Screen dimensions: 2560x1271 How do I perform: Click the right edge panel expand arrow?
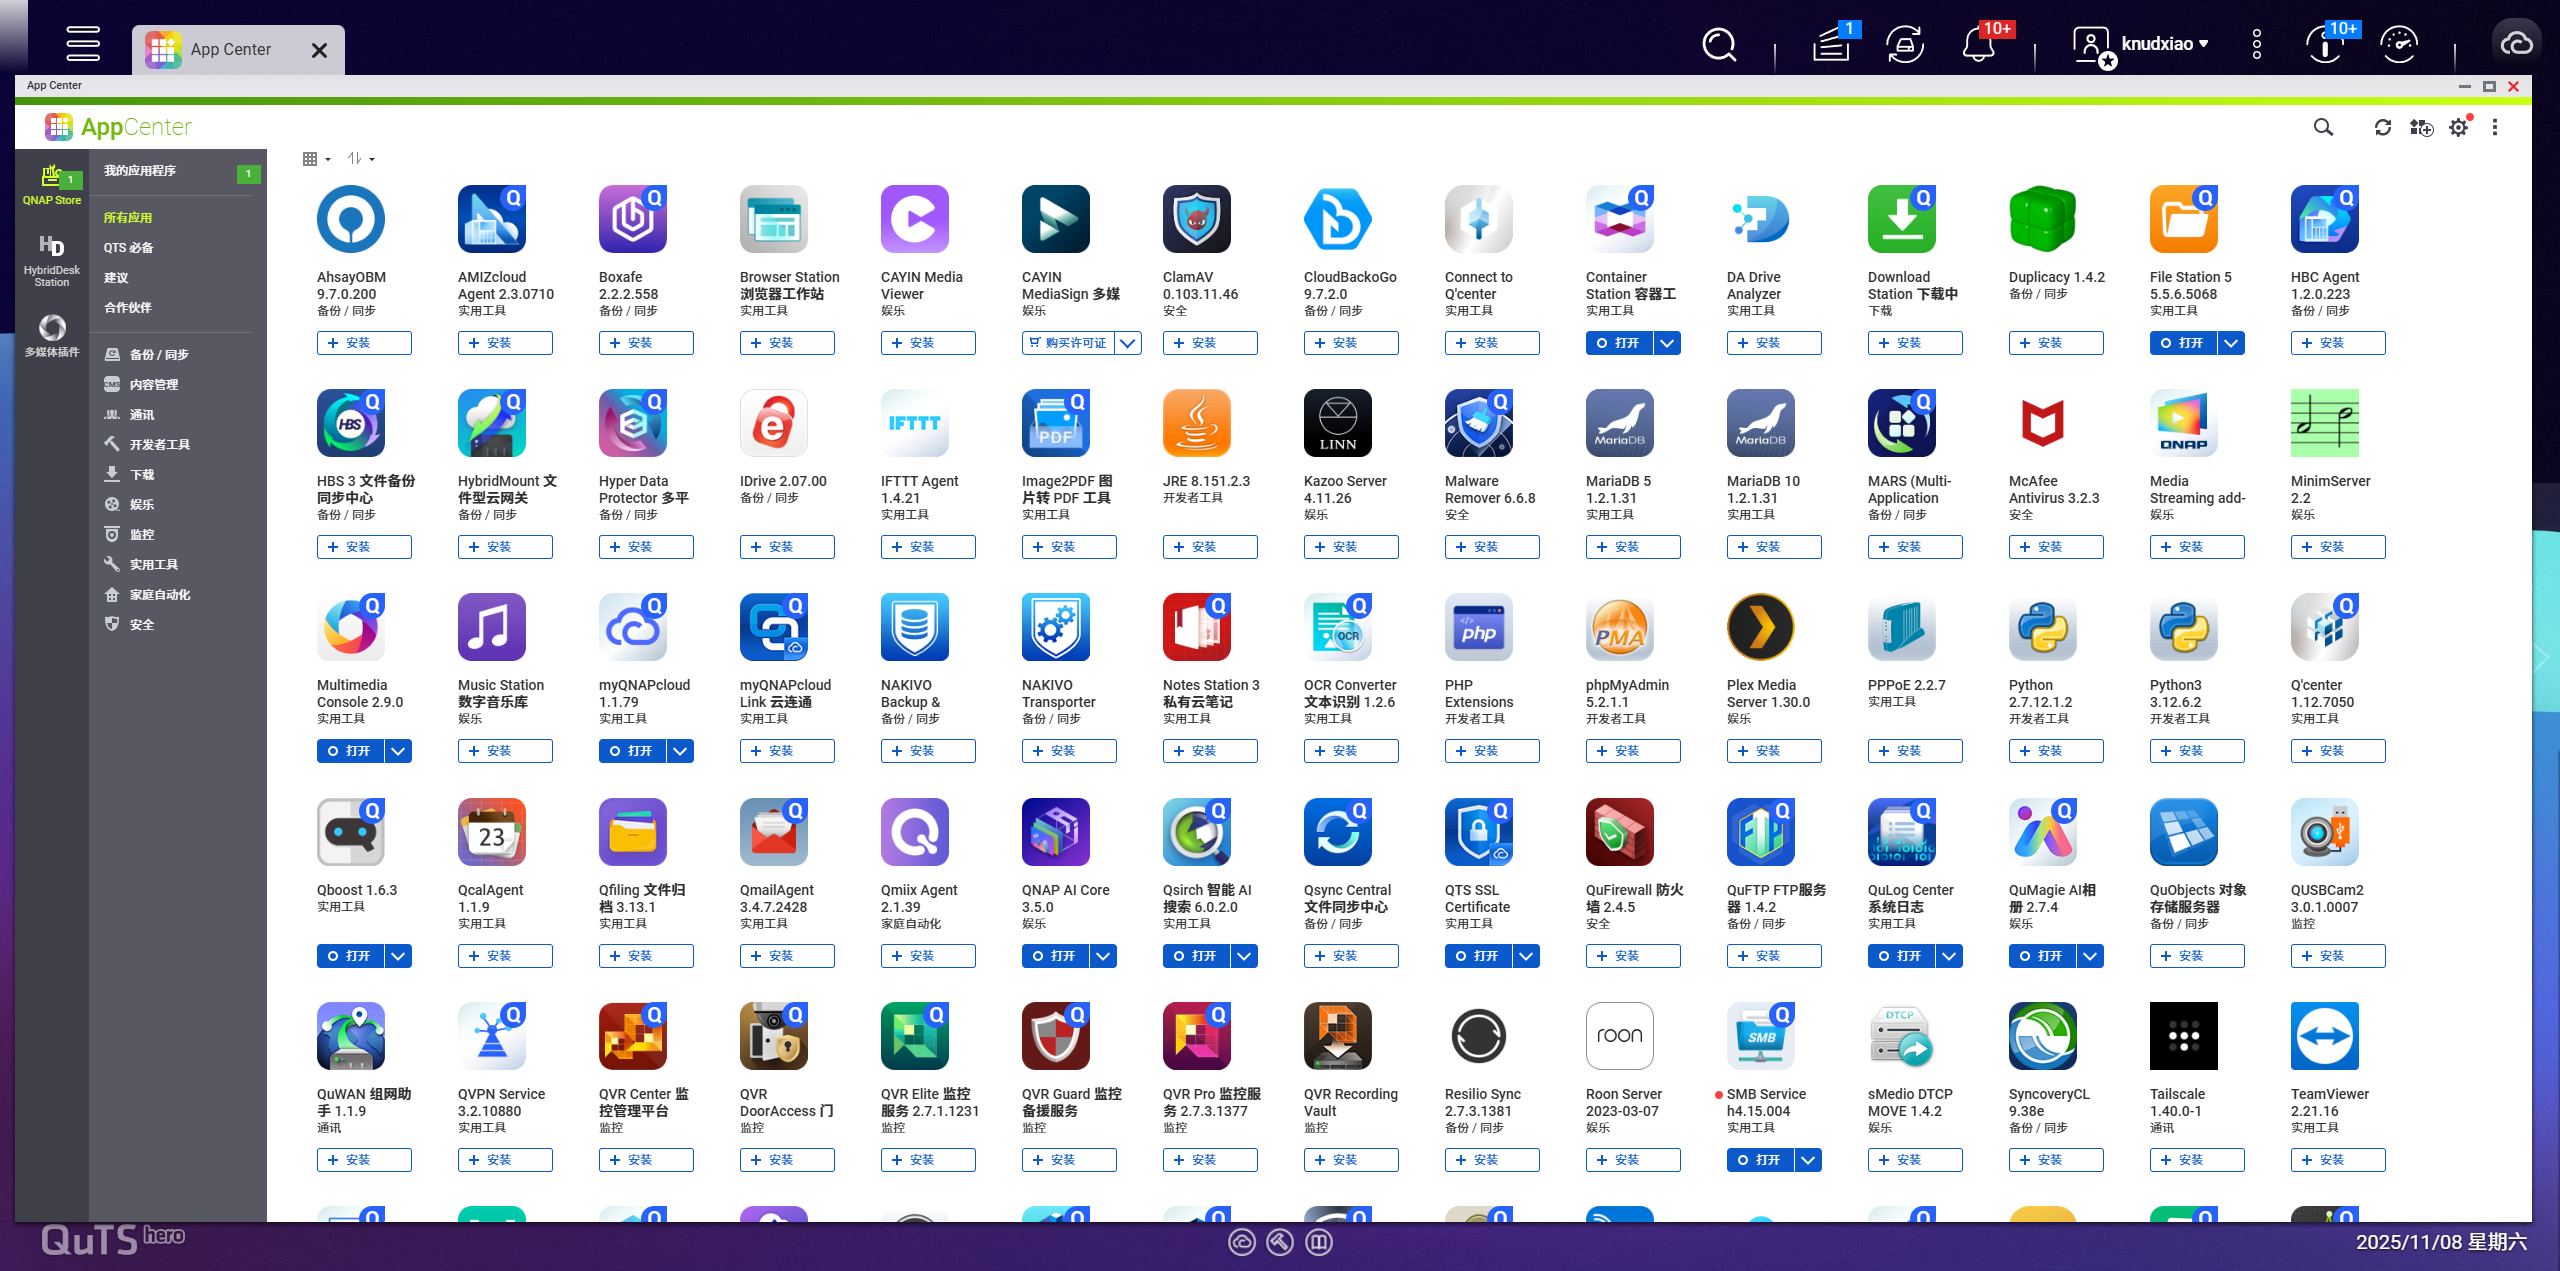[x=2542, y=657]
